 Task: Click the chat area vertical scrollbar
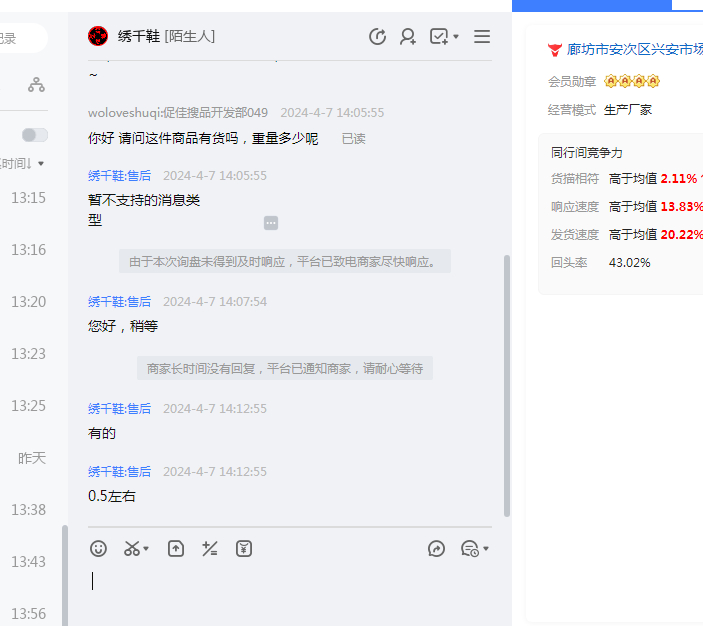(x=507, y=386)
